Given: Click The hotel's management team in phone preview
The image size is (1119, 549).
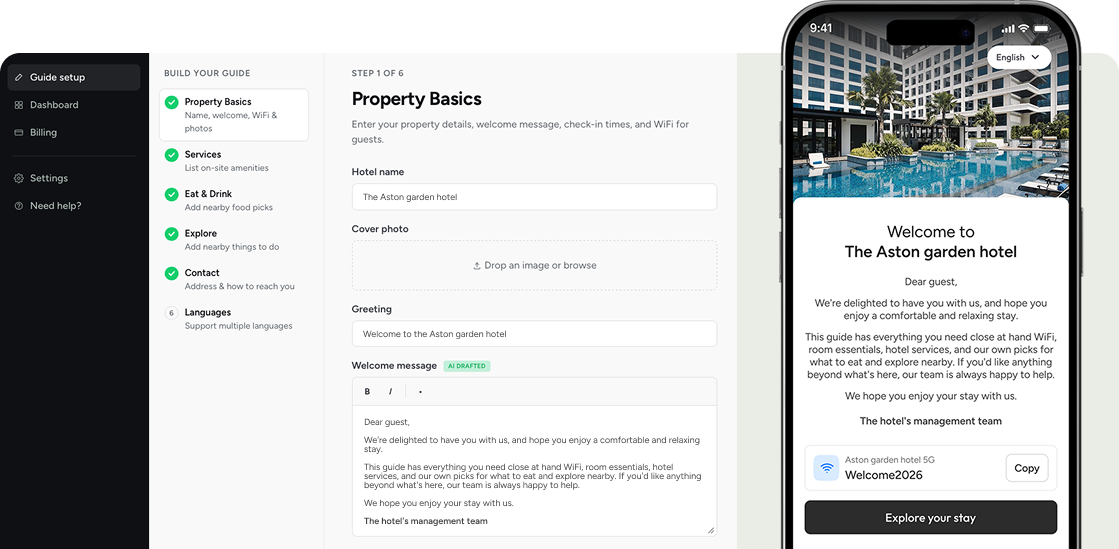Looking at the screenshot, I should [x=931, y=421].
